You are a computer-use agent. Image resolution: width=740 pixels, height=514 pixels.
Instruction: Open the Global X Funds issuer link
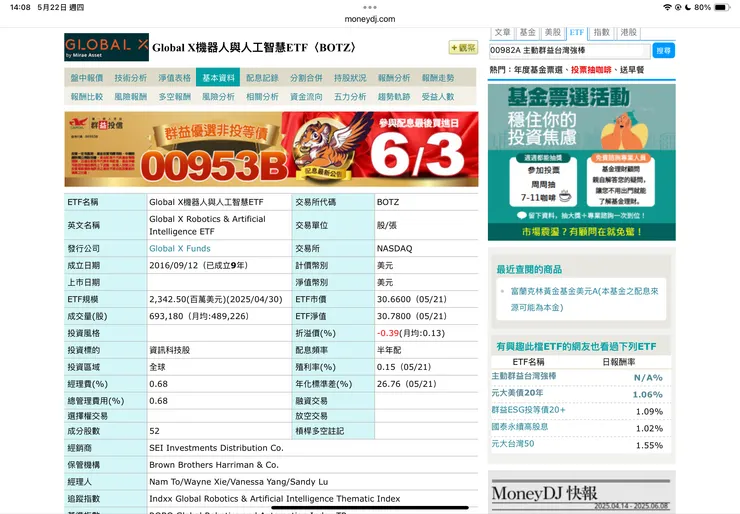tap(180, 248)
